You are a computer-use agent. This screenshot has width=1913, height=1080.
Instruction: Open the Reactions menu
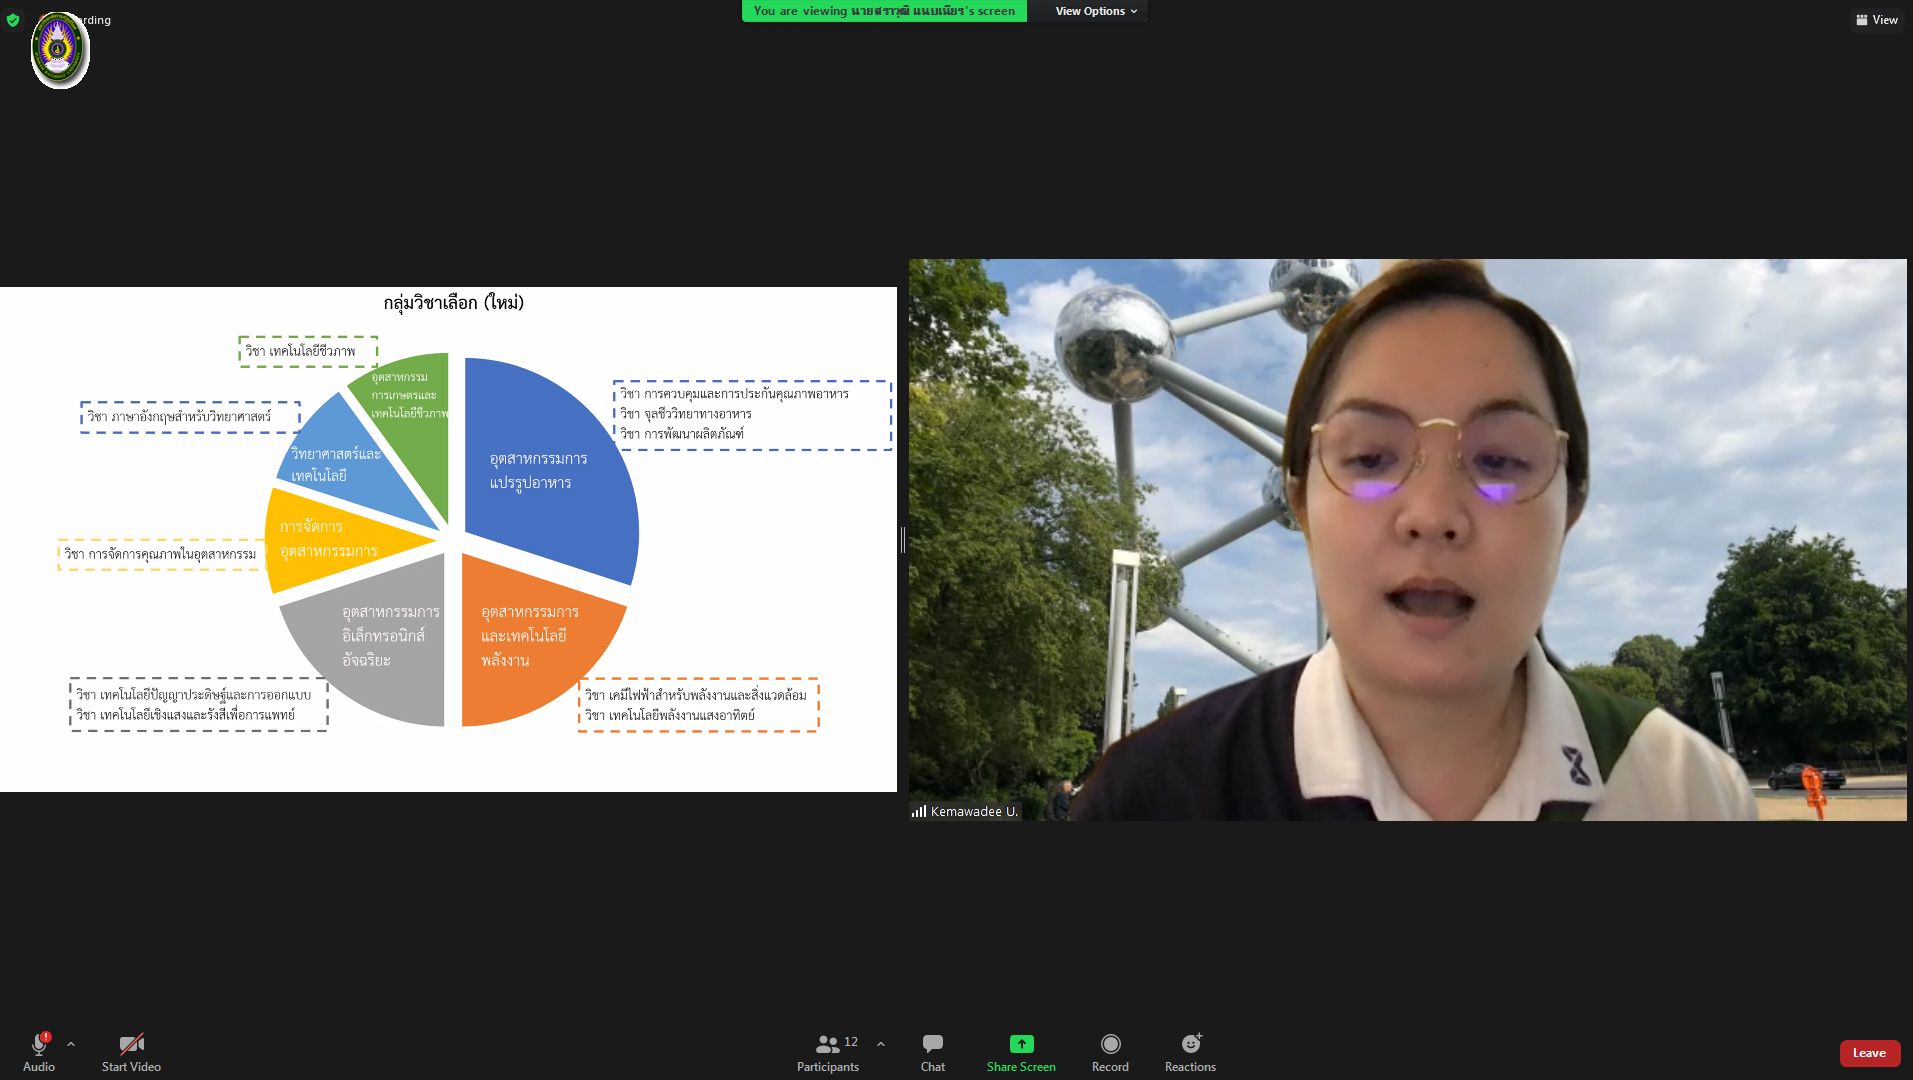coord(1190,1052)
